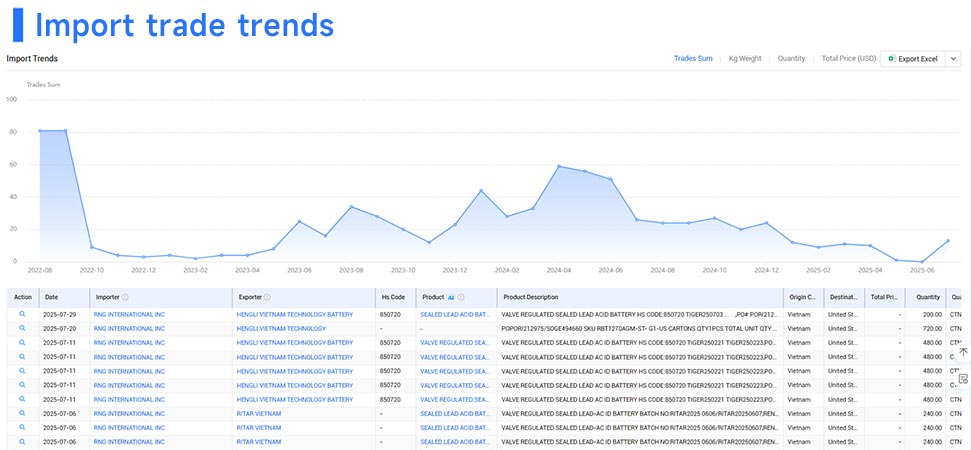Click the Origin C... column header
Image resolution: width=971 pixels, height=450 pixels.
tap(803, 297)
